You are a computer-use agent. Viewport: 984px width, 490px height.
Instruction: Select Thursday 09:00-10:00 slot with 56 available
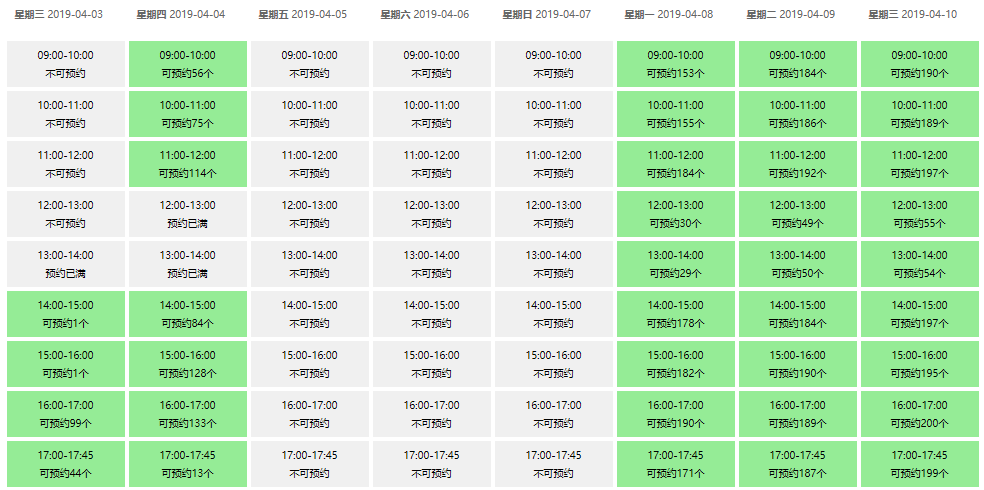click(188, 64)
